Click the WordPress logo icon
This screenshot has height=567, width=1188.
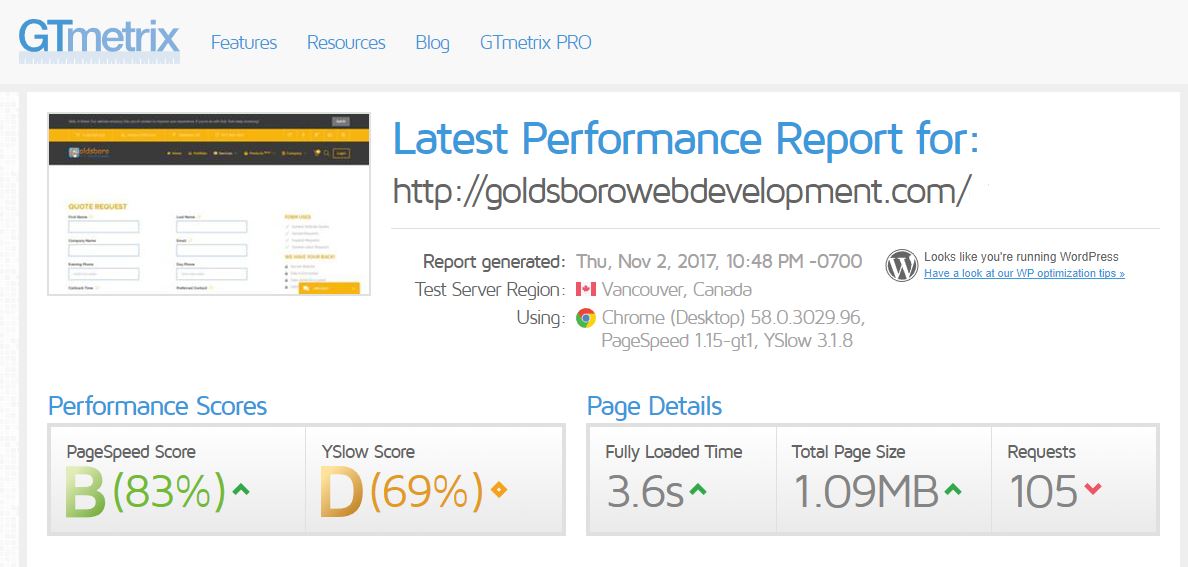point(902,266)
